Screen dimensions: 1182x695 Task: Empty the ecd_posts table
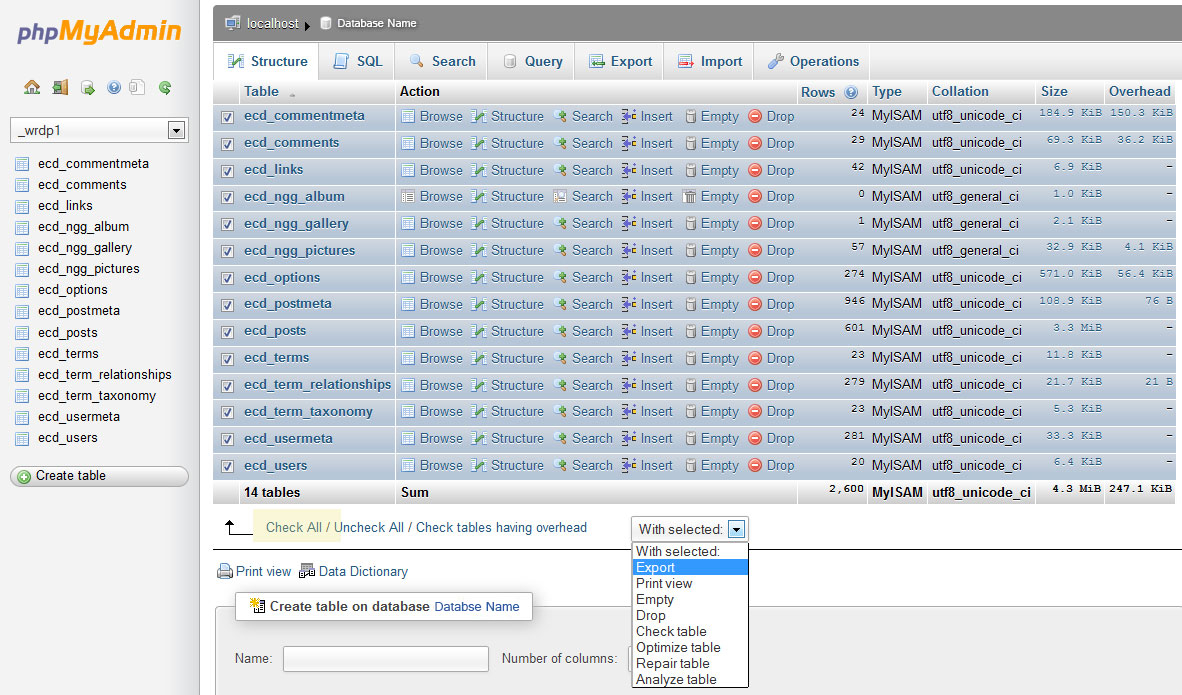[712, 331]
